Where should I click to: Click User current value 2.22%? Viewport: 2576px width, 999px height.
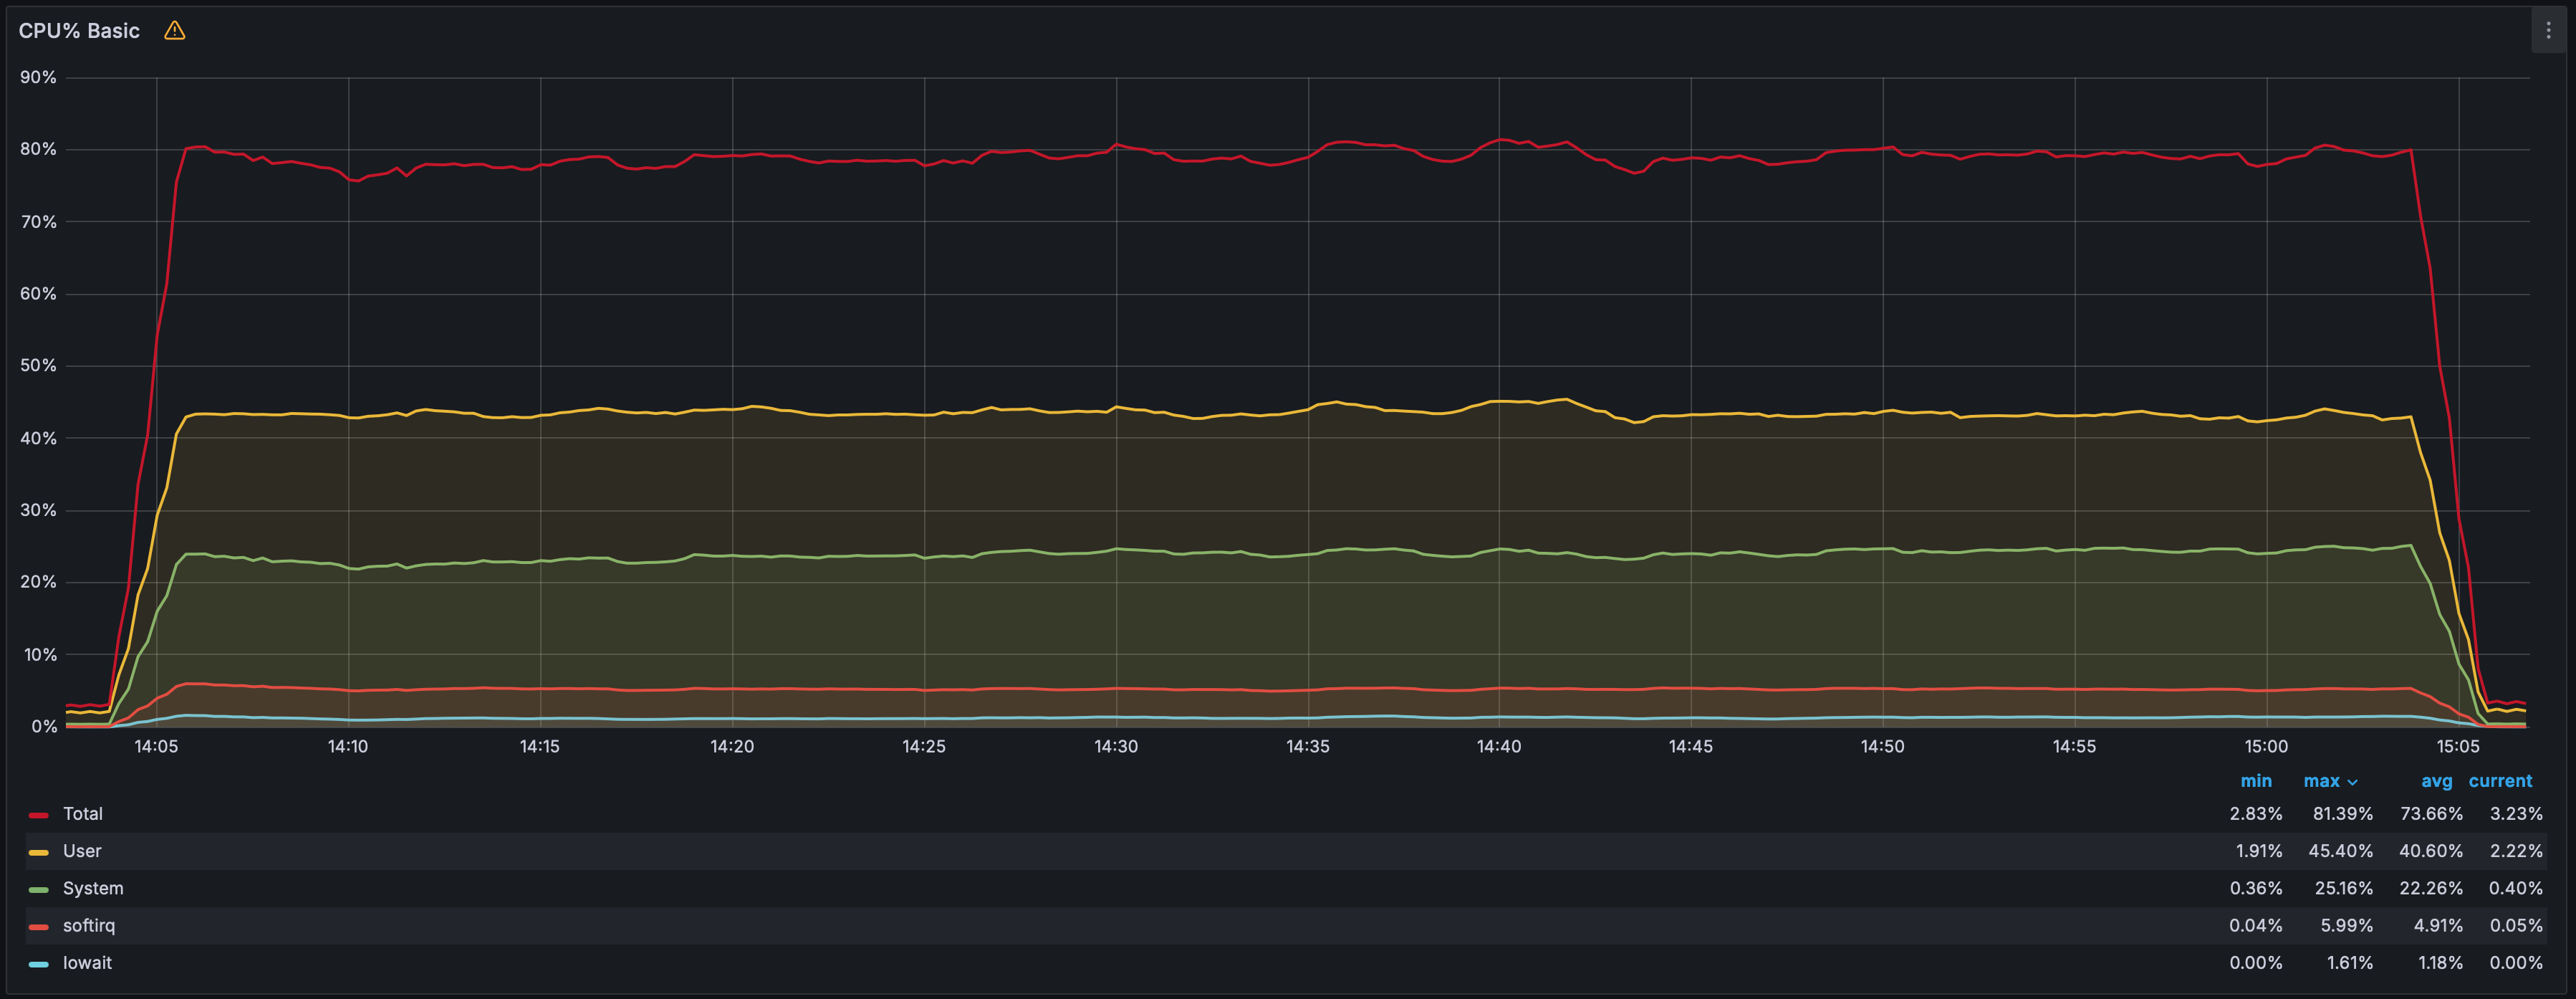click(x=2516, y=851)
